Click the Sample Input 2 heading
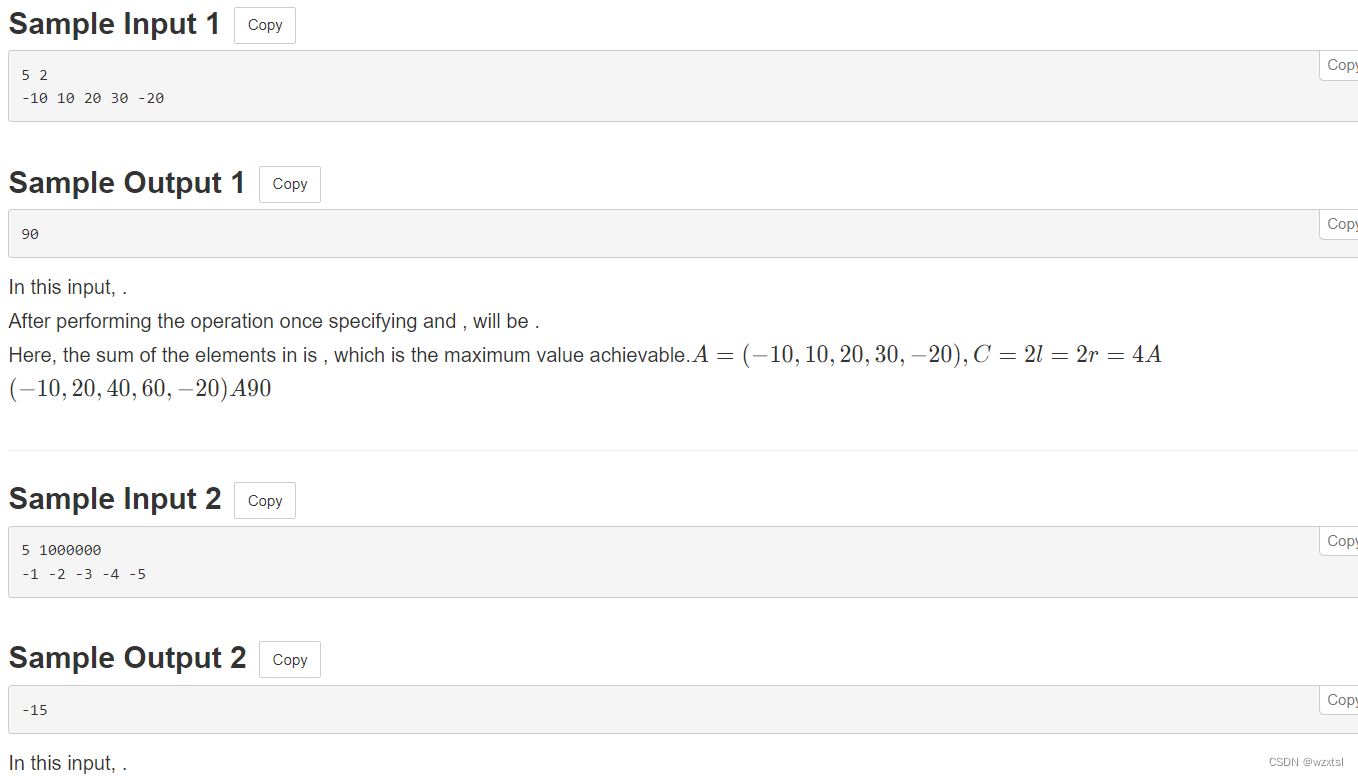The image size is (1358, 776). (x=115, y=499)
